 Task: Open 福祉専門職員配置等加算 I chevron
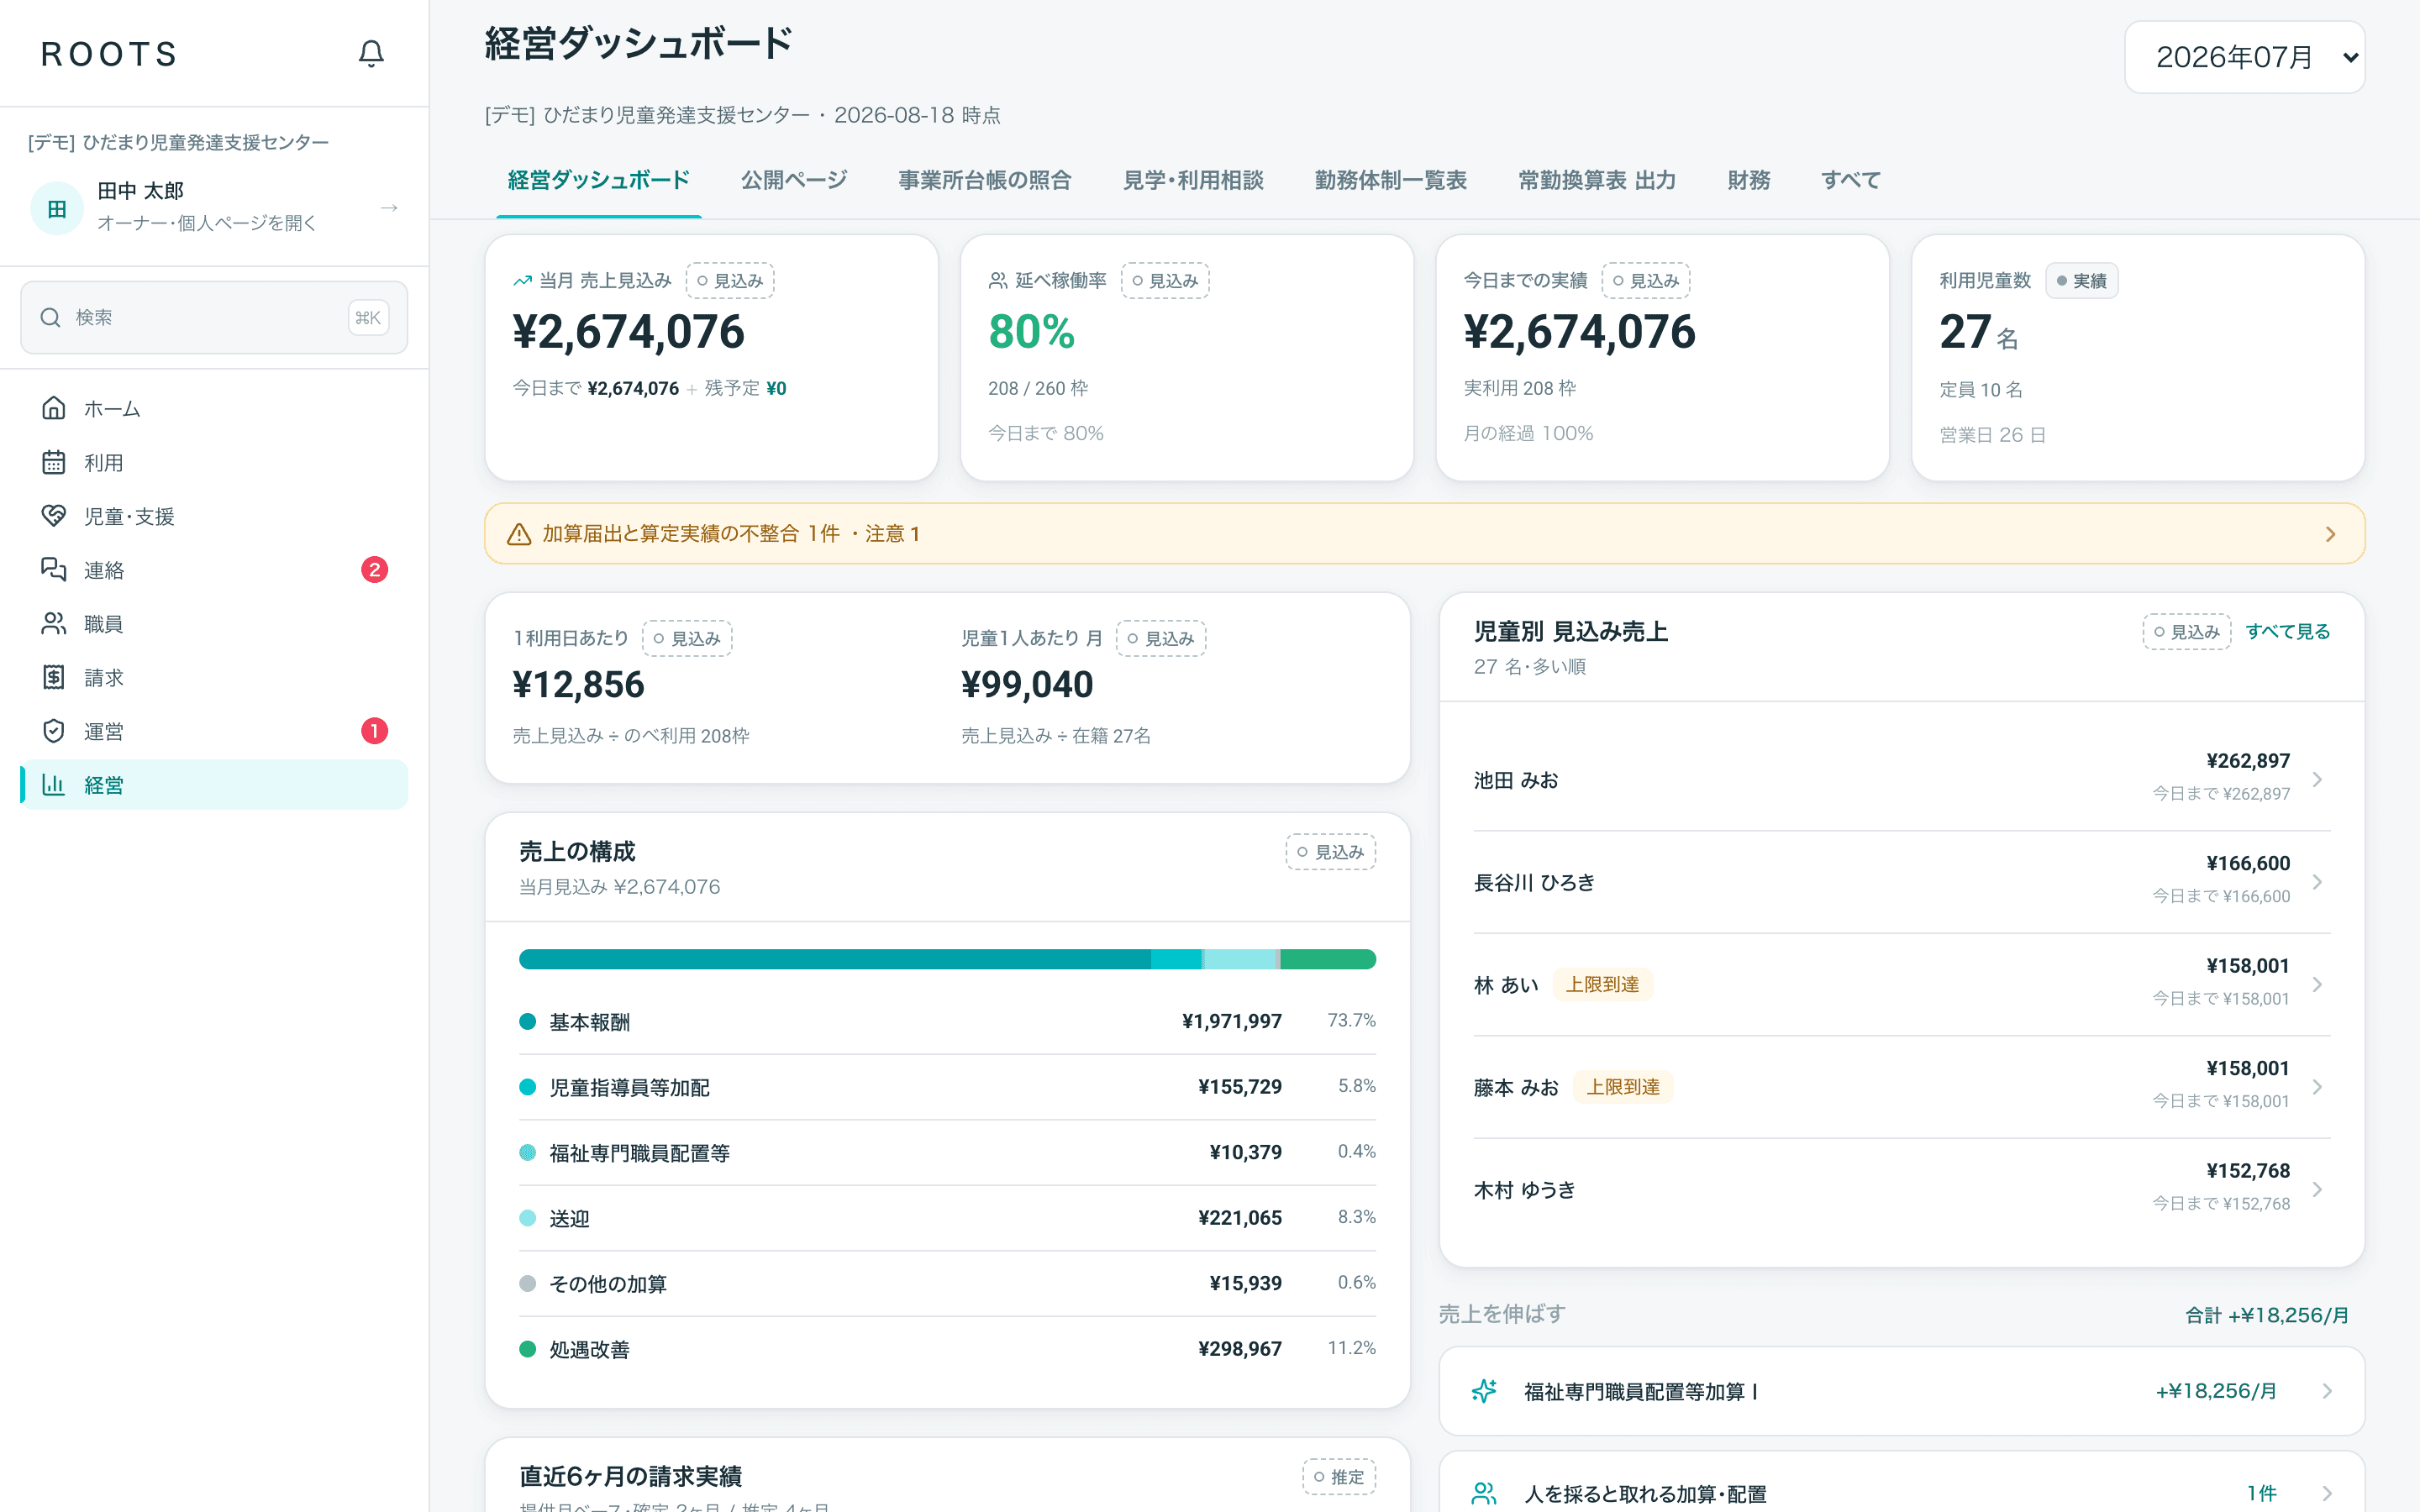point(2327,1391)
